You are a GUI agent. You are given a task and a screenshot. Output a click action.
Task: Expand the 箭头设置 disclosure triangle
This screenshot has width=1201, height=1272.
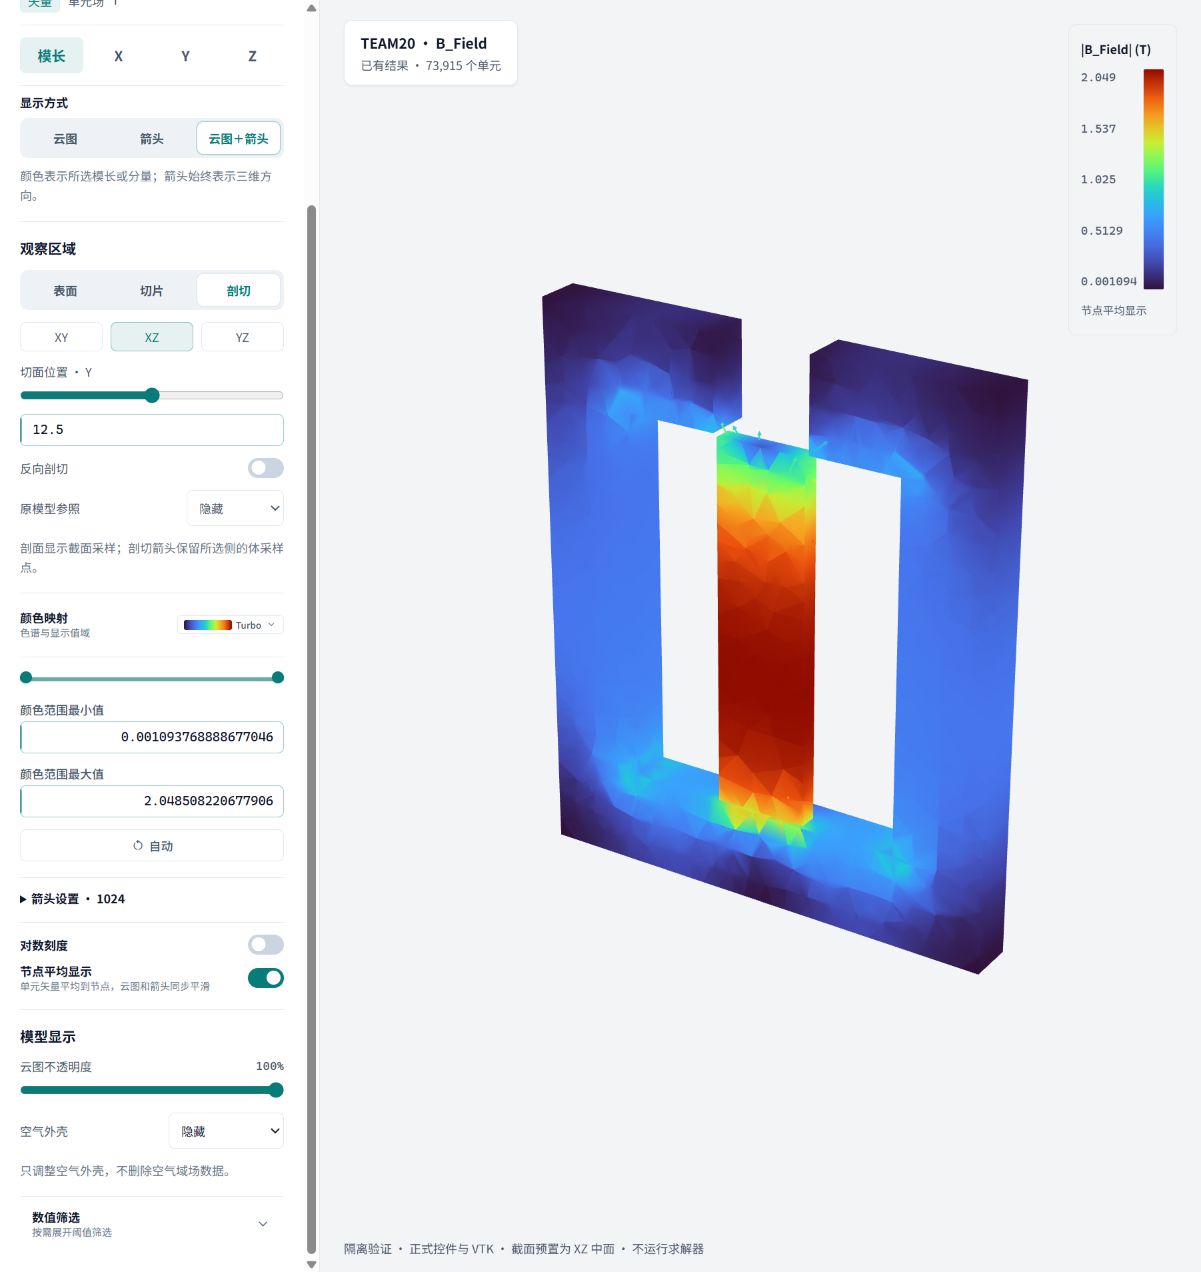click(x=24, y=899)
